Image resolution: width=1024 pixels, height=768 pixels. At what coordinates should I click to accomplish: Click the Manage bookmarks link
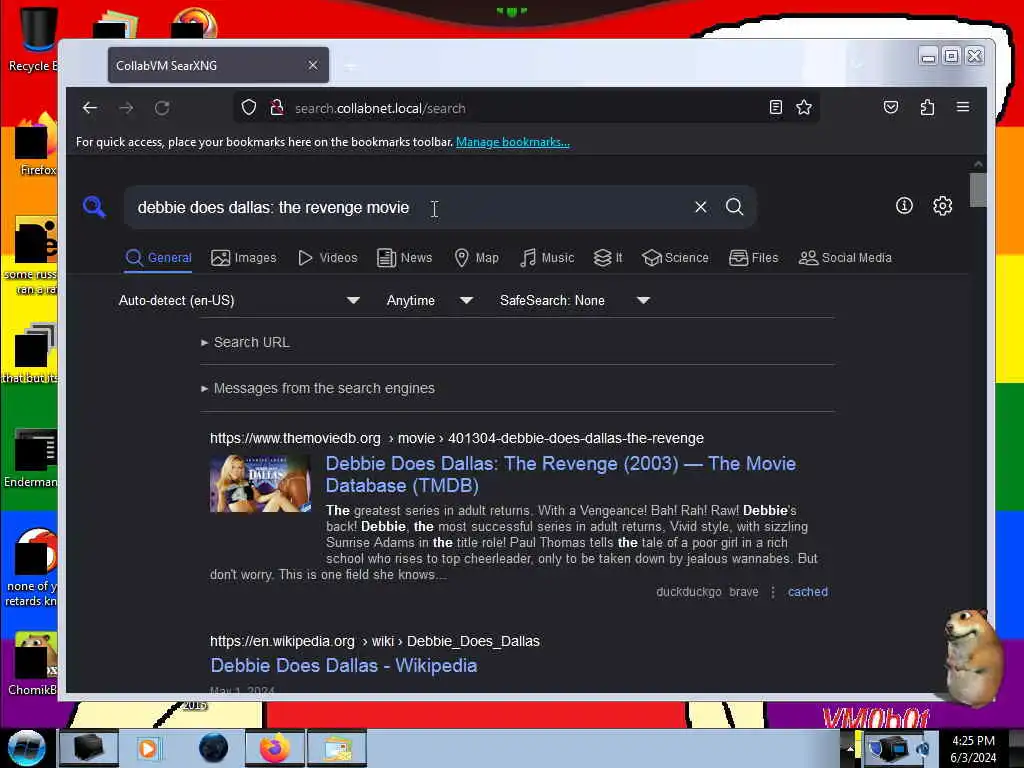click(513, 142)
